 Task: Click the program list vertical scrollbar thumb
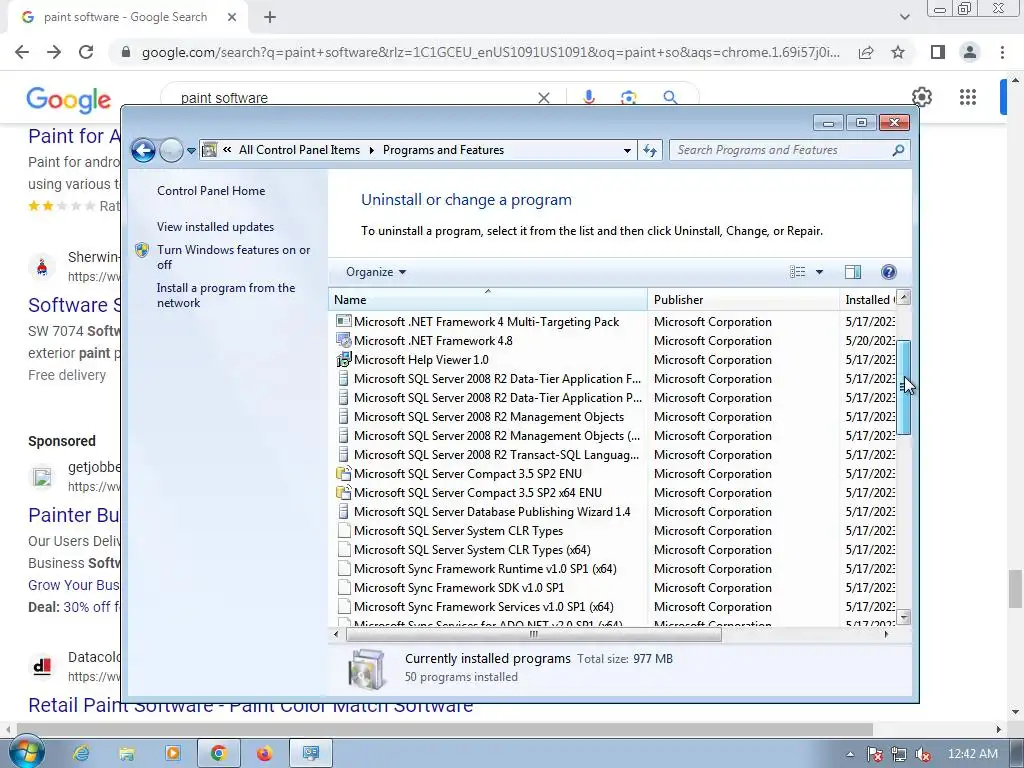pyautogui.click(x=904, y=387)
